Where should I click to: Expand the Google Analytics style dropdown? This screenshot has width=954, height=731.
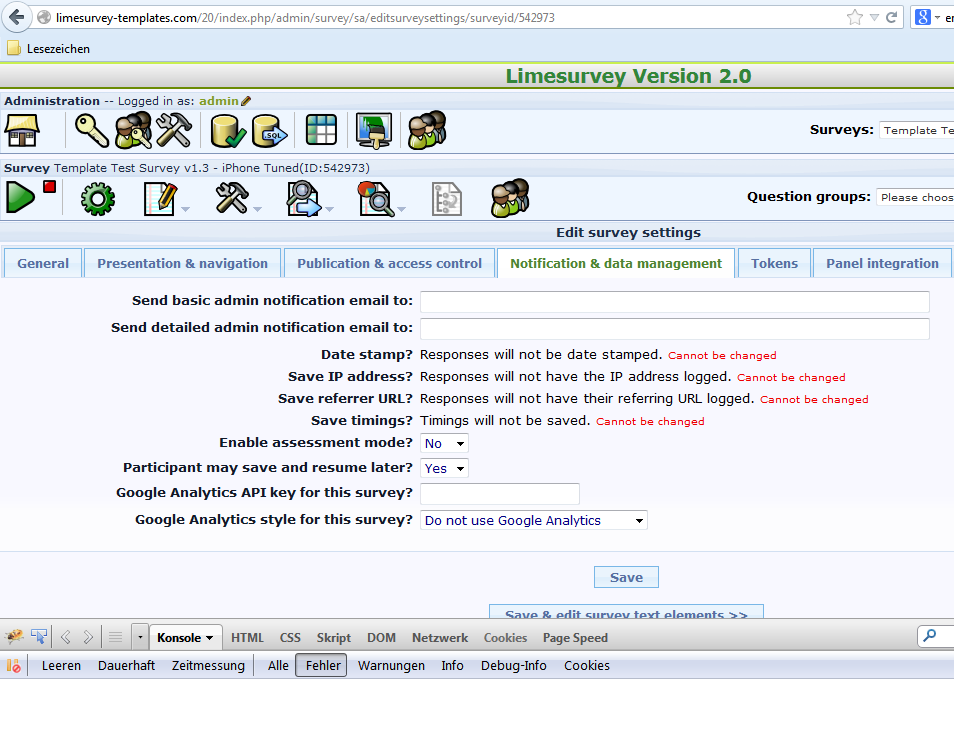[x=534, y=520]
